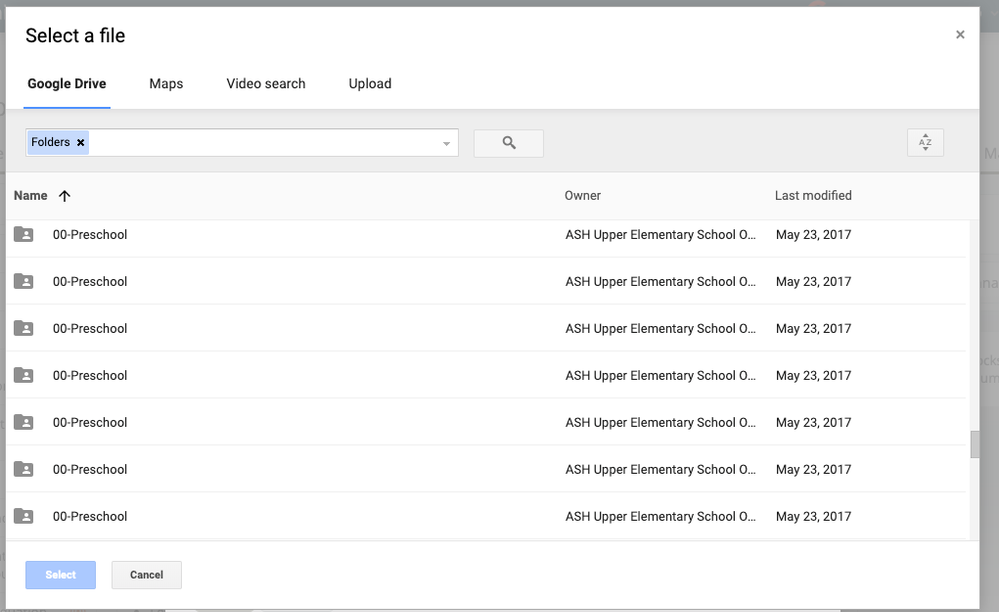
Task: Sort by the Owner column header
Action: pos(583,196)
